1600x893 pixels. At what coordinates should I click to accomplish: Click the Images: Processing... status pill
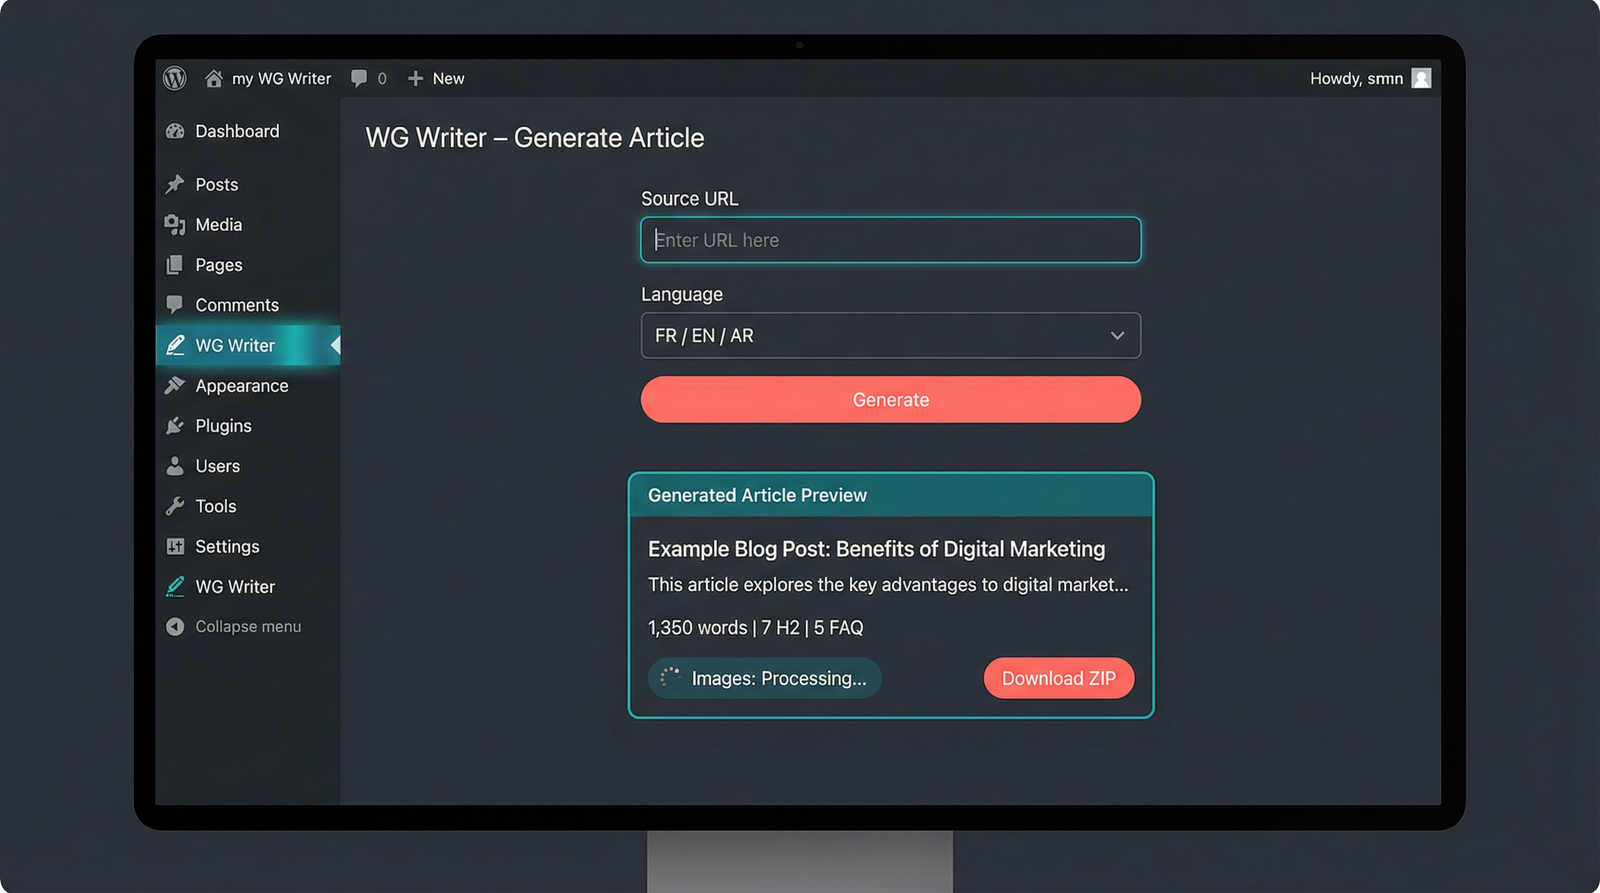765,678
